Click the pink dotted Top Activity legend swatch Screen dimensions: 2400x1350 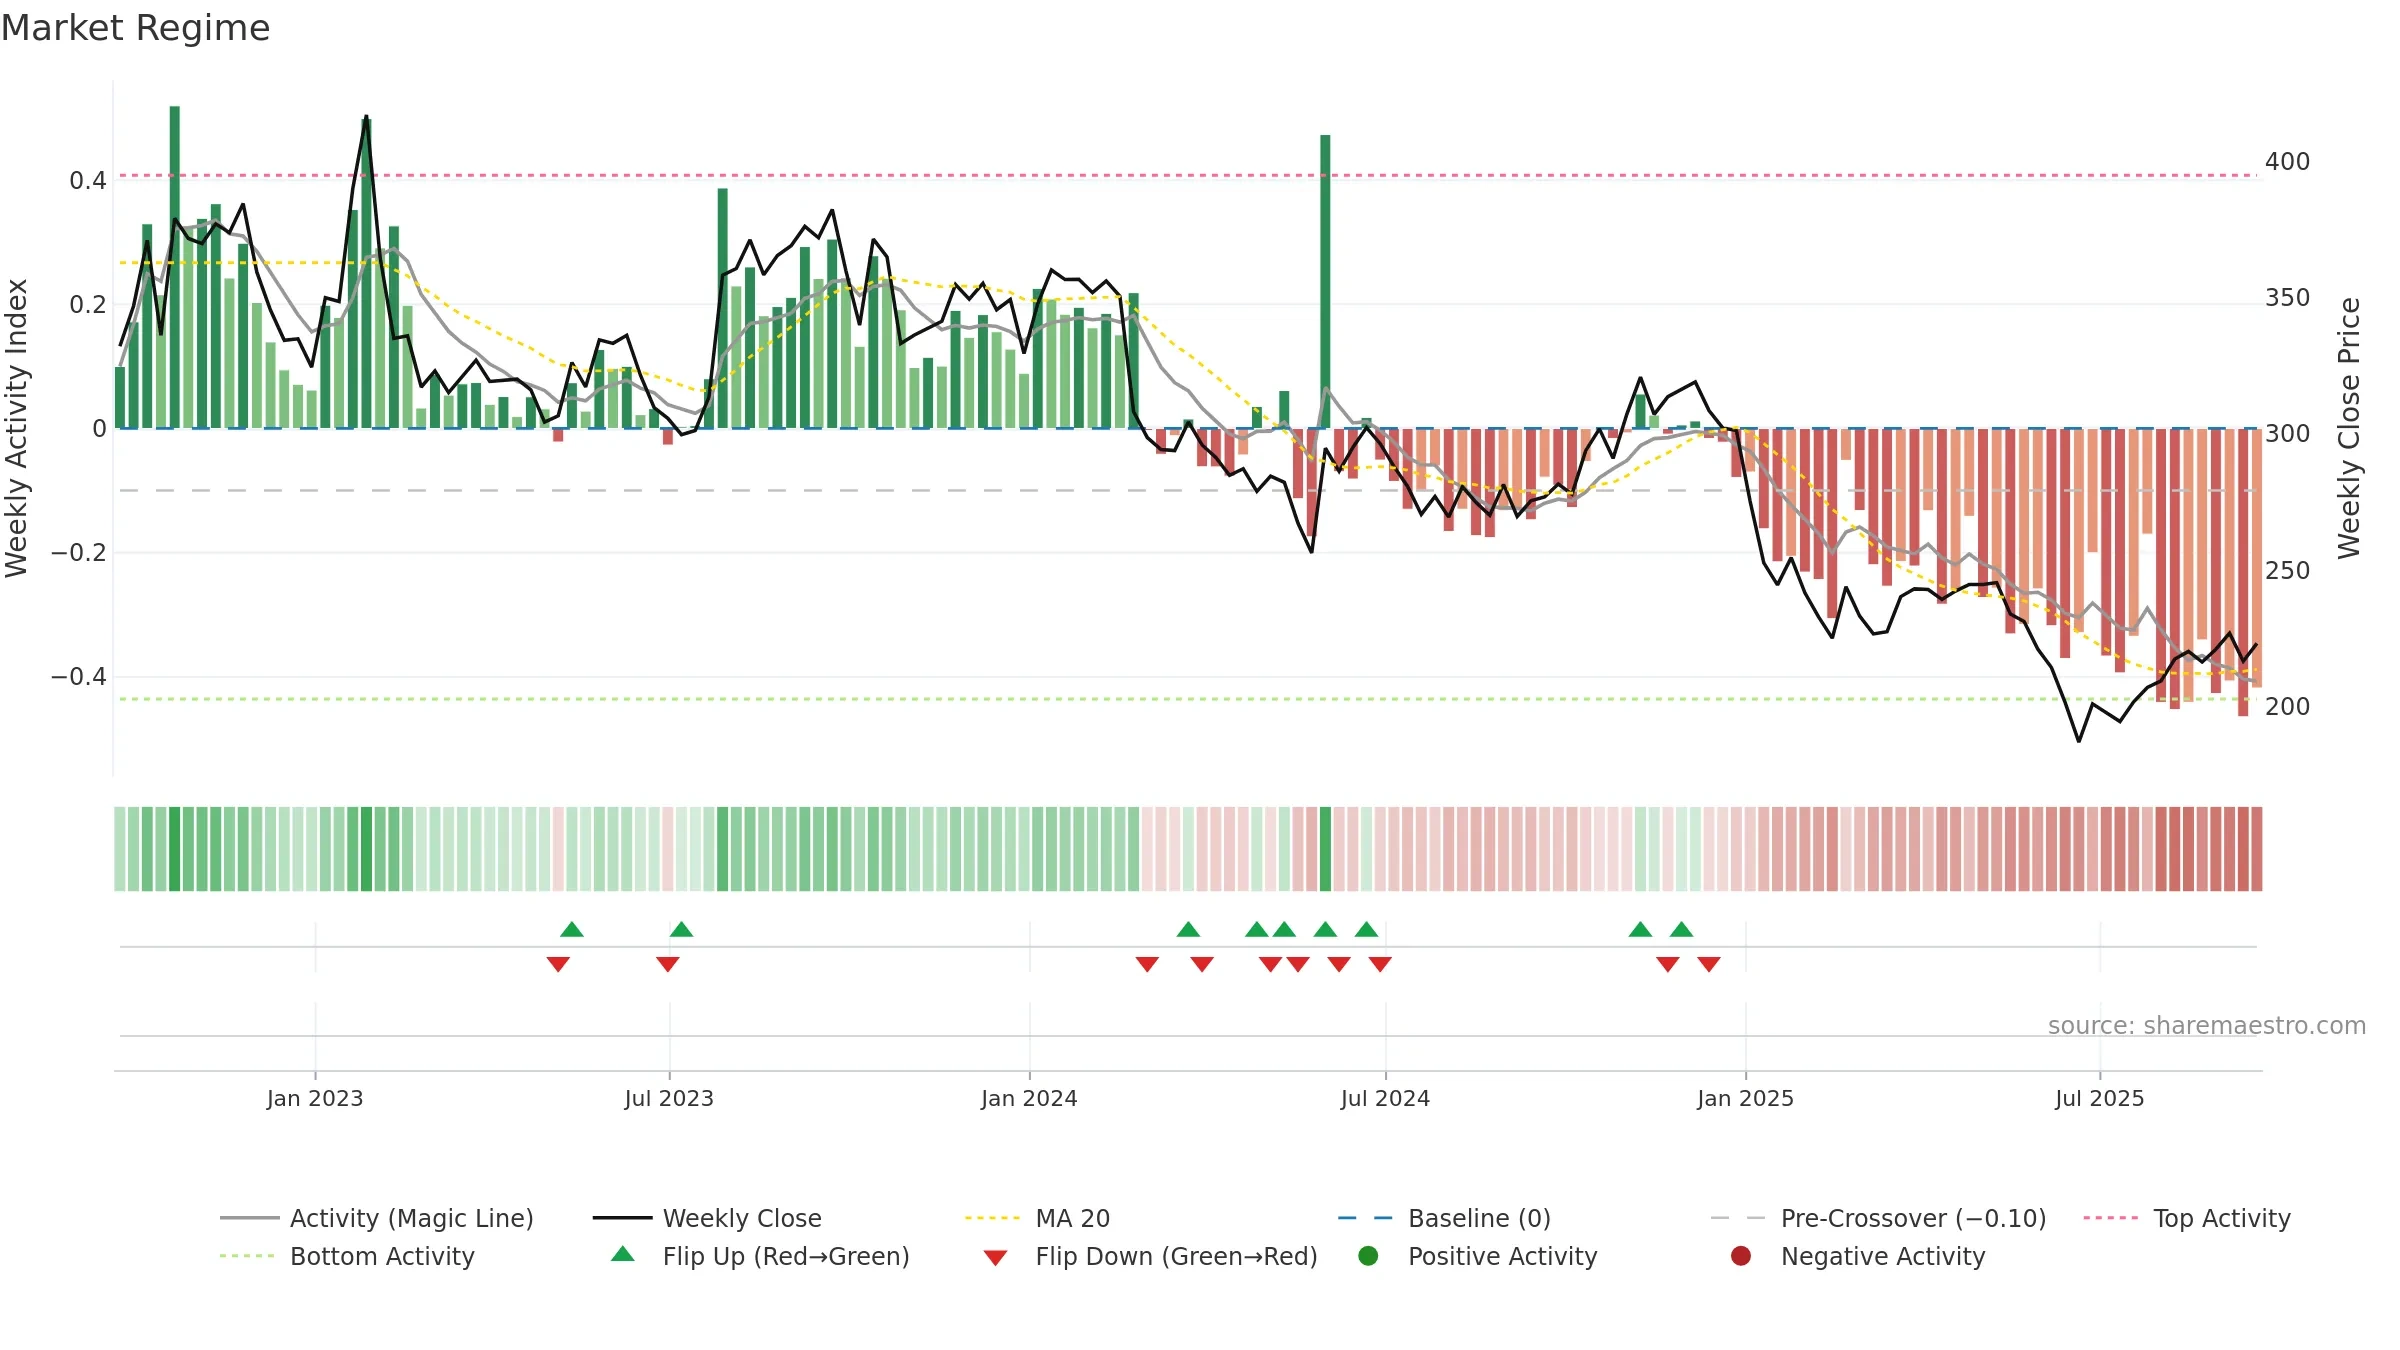tap(2111, 1218)
